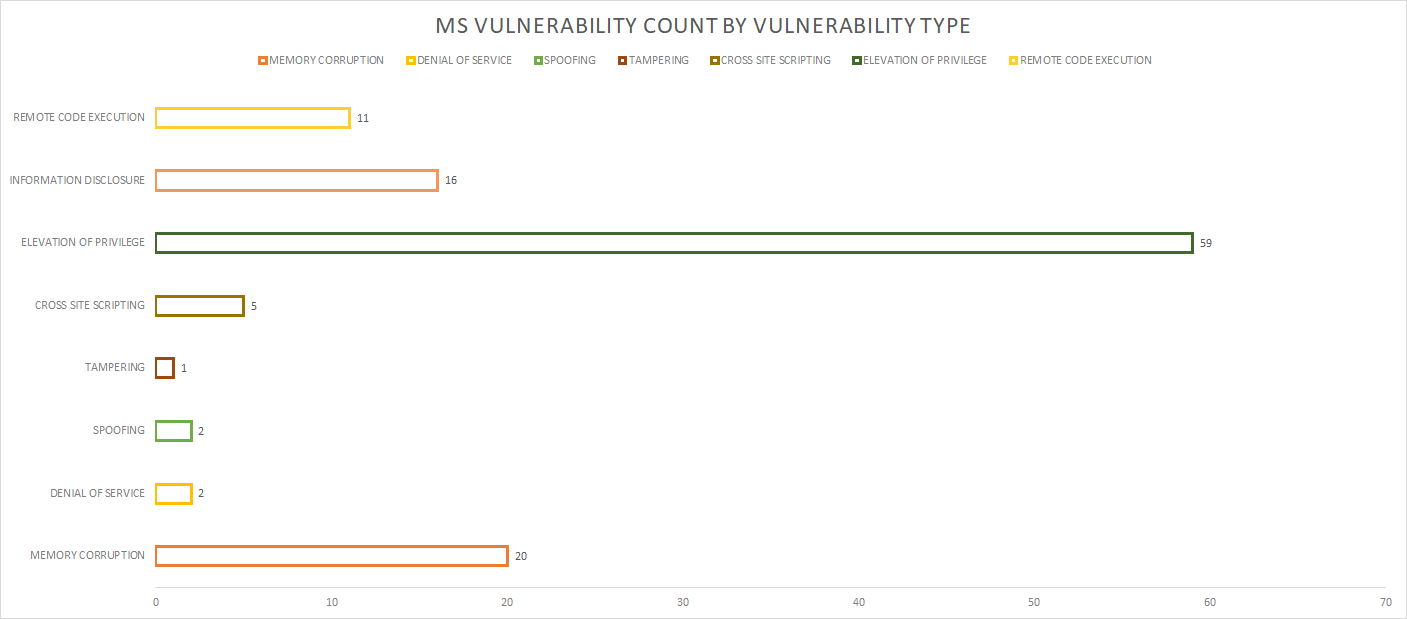
Task: Select the Tampering legend entry
Action: click(653, 61)
